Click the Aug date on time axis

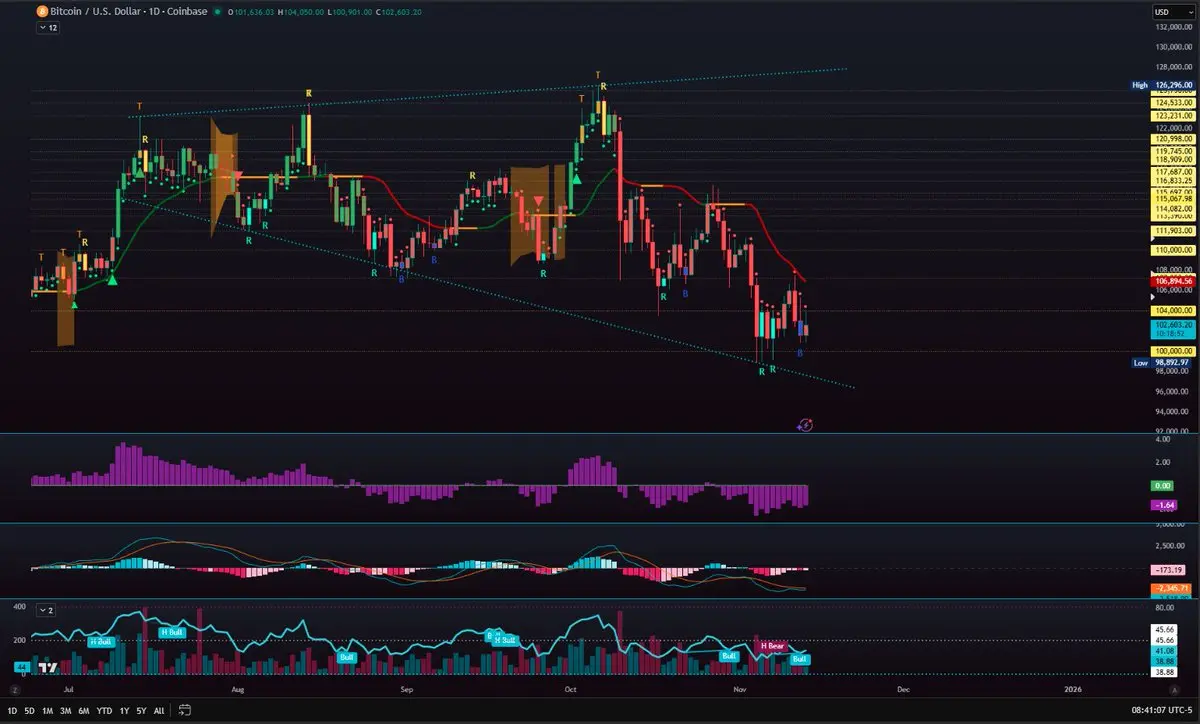tap(237, 690)
